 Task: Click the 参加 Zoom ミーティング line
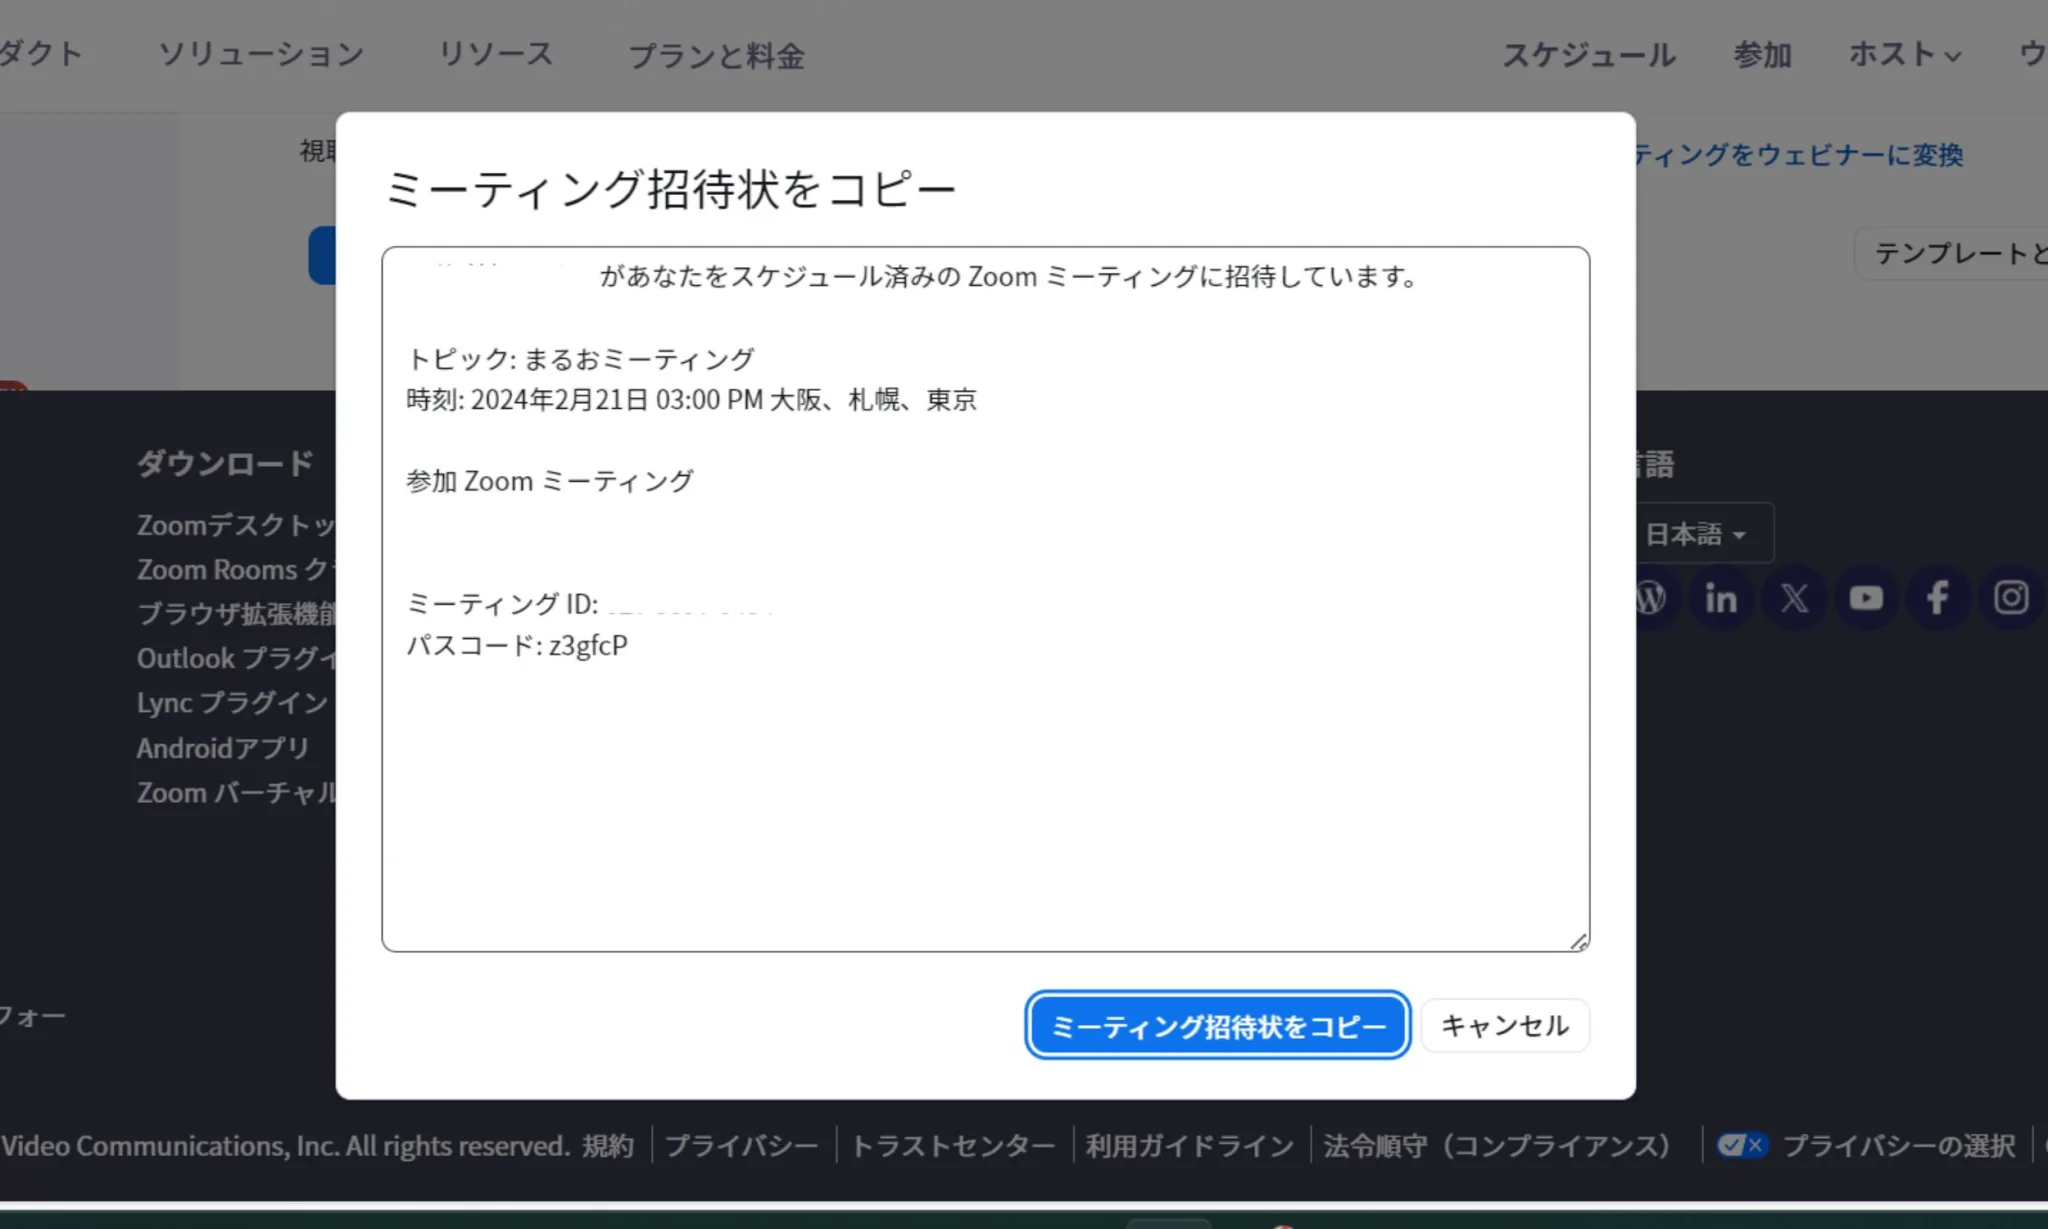tap(549, 481)
